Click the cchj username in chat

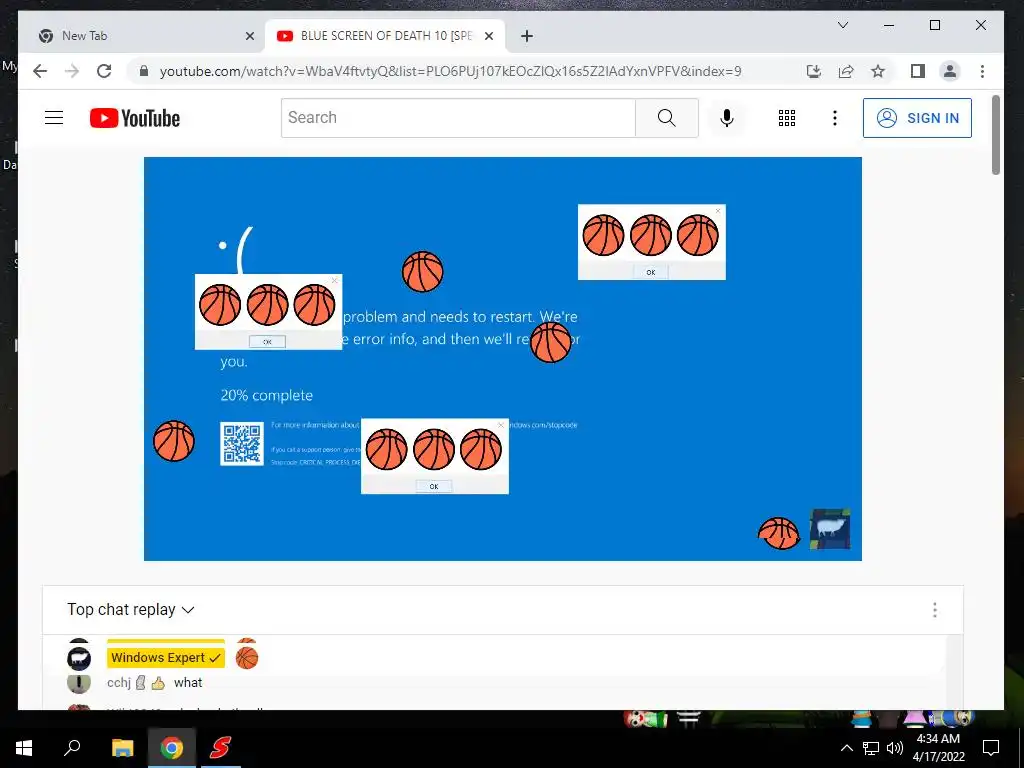coord(119,682)
